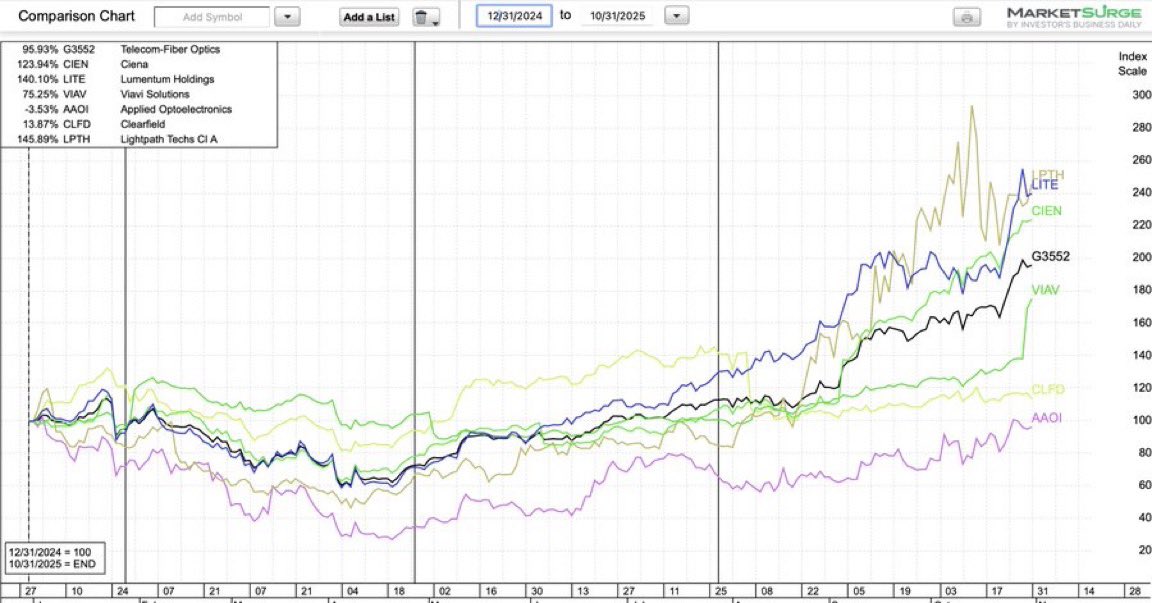Viewport: 1152px width, 603px height.
Task: Click the printer icon
Action: 967,17
